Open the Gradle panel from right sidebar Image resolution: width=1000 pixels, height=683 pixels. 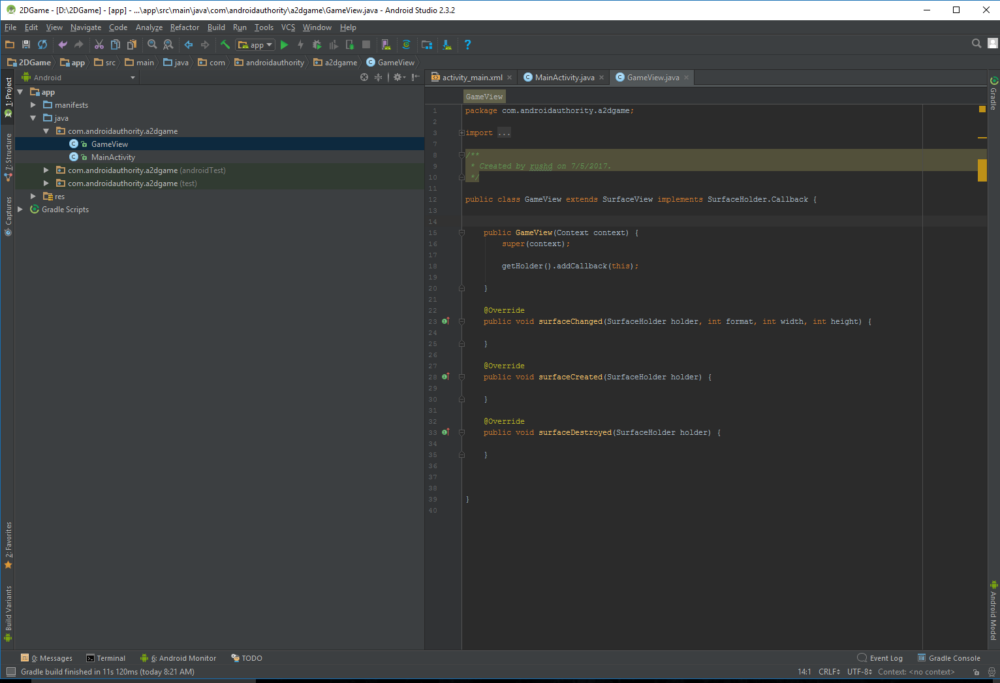click(x=994, y=96)
